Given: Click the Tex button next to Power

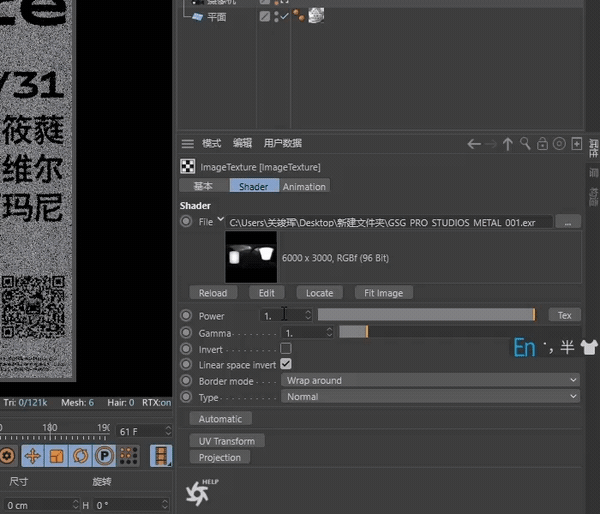Looking at the screenshot, I should click(x=564, y=315).
